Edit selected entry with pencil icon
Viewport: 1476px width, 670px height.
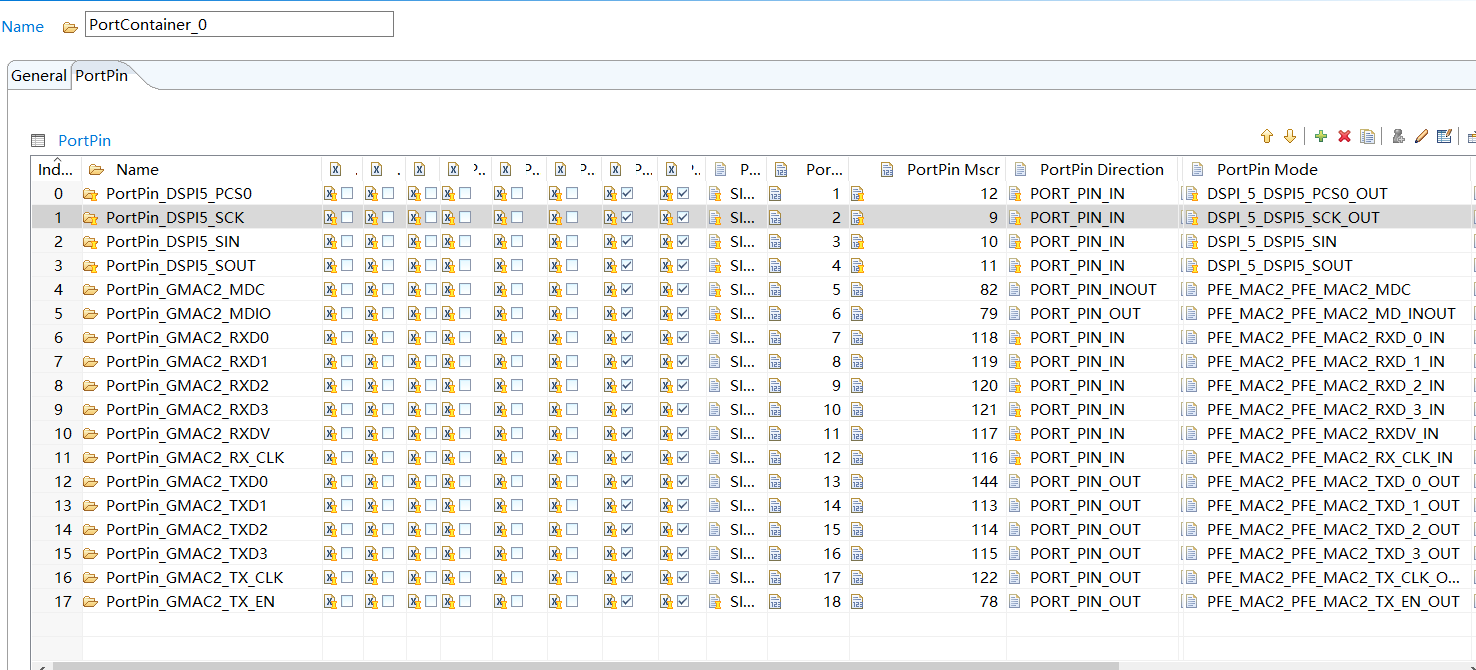click(x=1421, y=136)
